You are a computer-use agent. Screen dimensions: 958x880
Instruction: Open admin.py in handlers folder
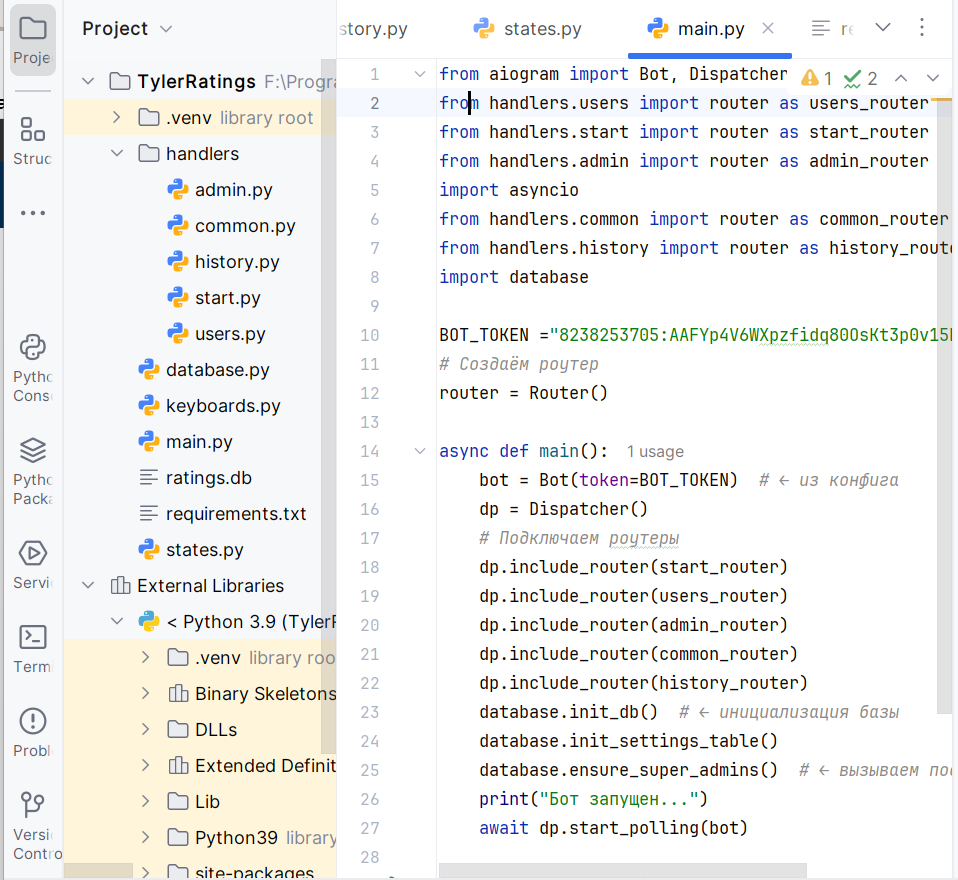pos(220,190)
